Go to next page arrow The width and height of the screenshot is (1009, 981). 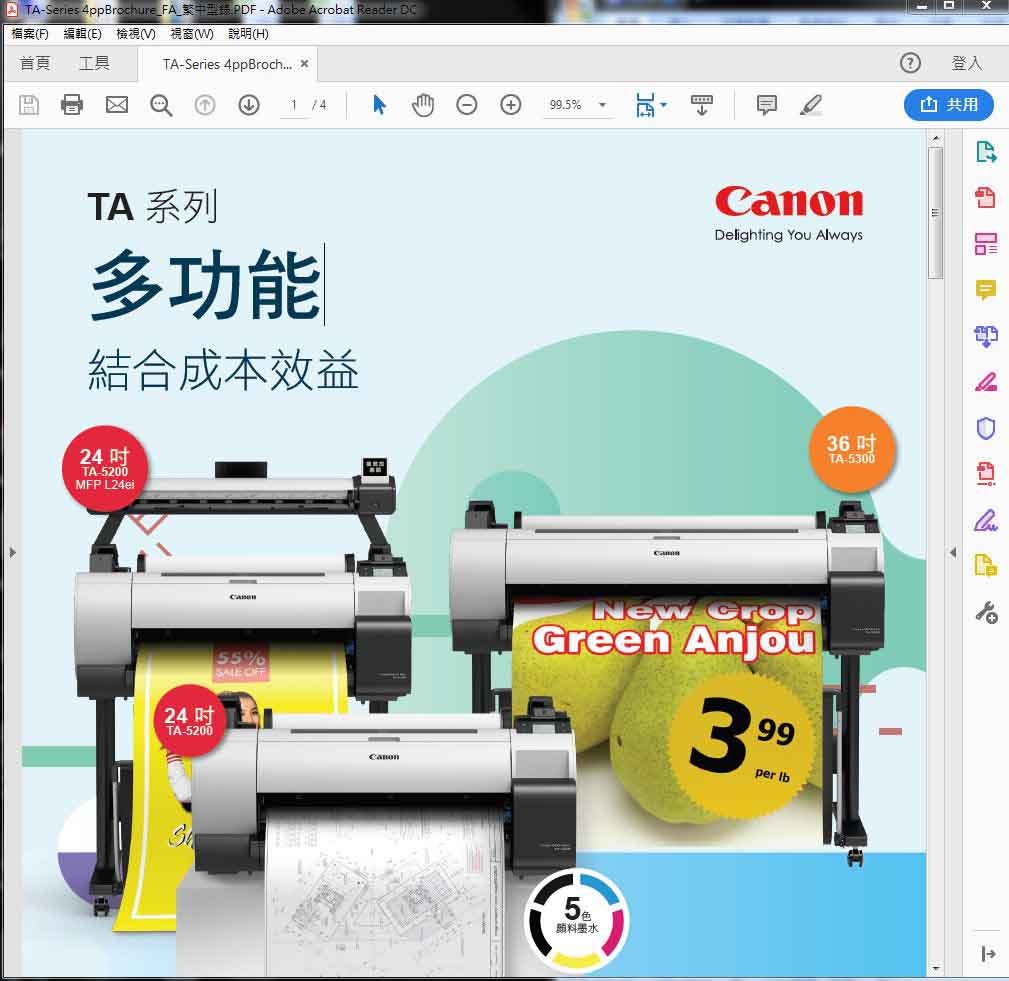pos(249,104)
